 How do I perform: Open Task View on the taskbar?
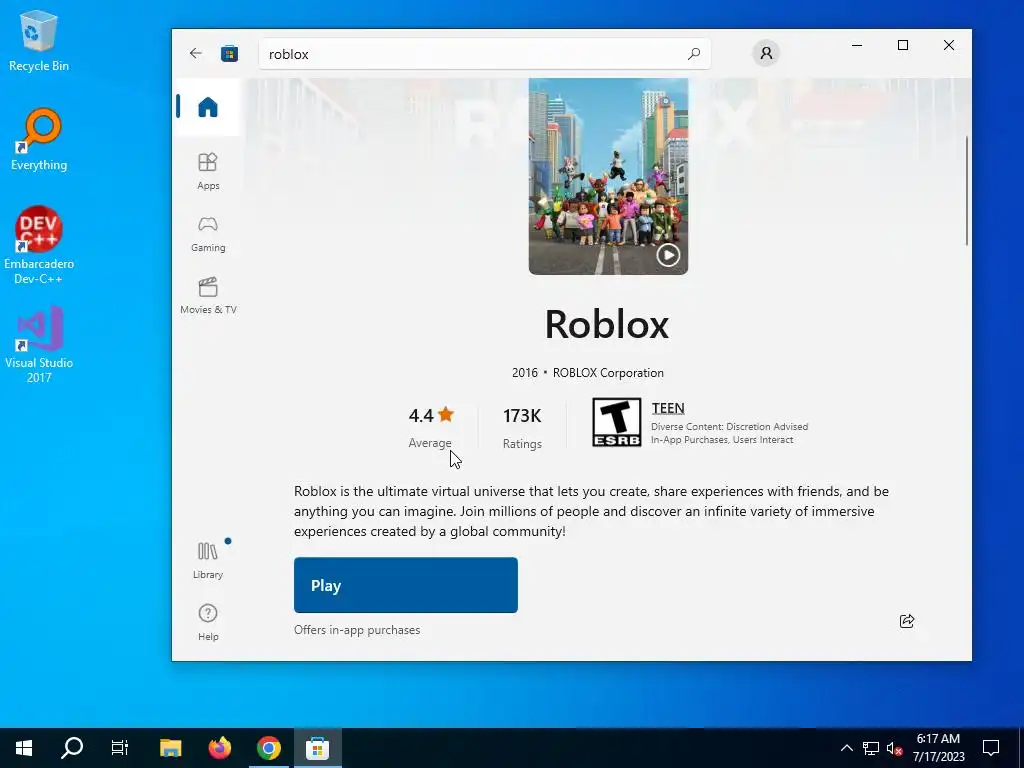click(120, 748)
